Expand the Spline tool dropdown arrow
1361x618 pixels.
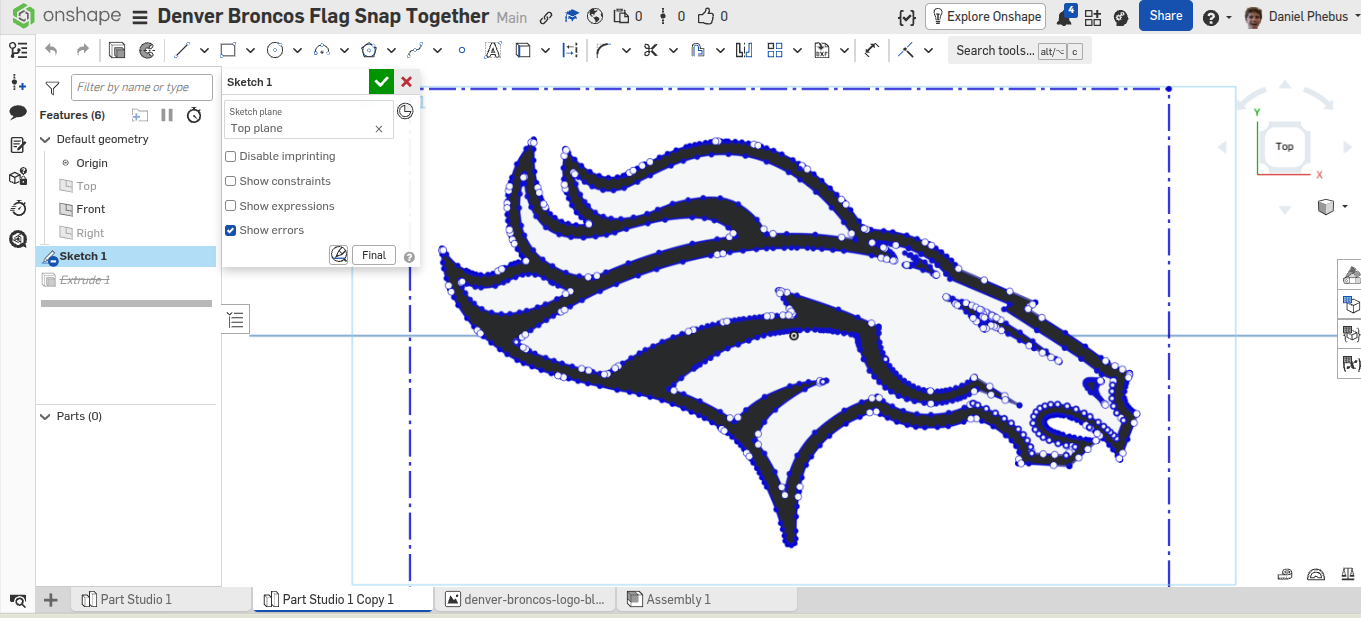[x=438, y=50]
